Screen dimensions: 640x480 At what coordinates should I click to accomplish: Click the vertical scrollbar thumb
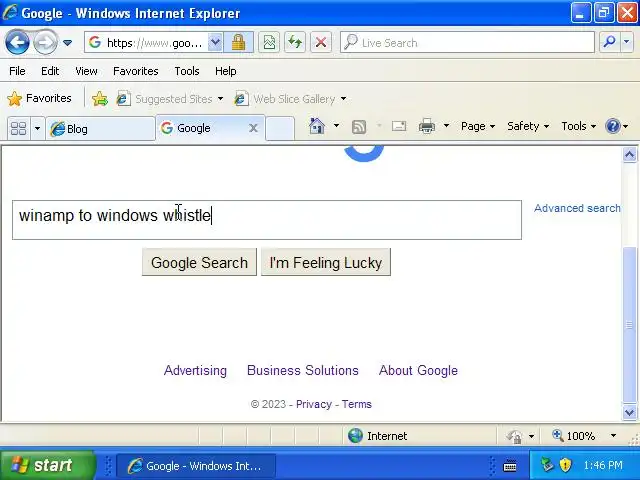[x=629, y=325]
